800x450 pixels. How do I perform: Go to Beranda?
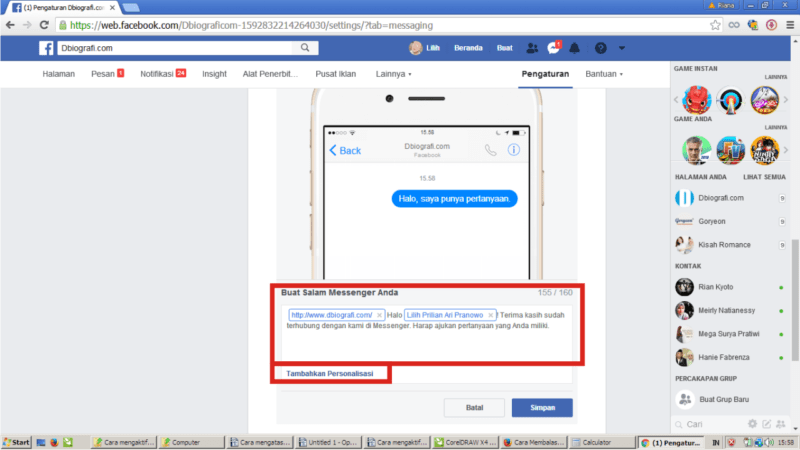pyautogui.click(x=468, y=48)
